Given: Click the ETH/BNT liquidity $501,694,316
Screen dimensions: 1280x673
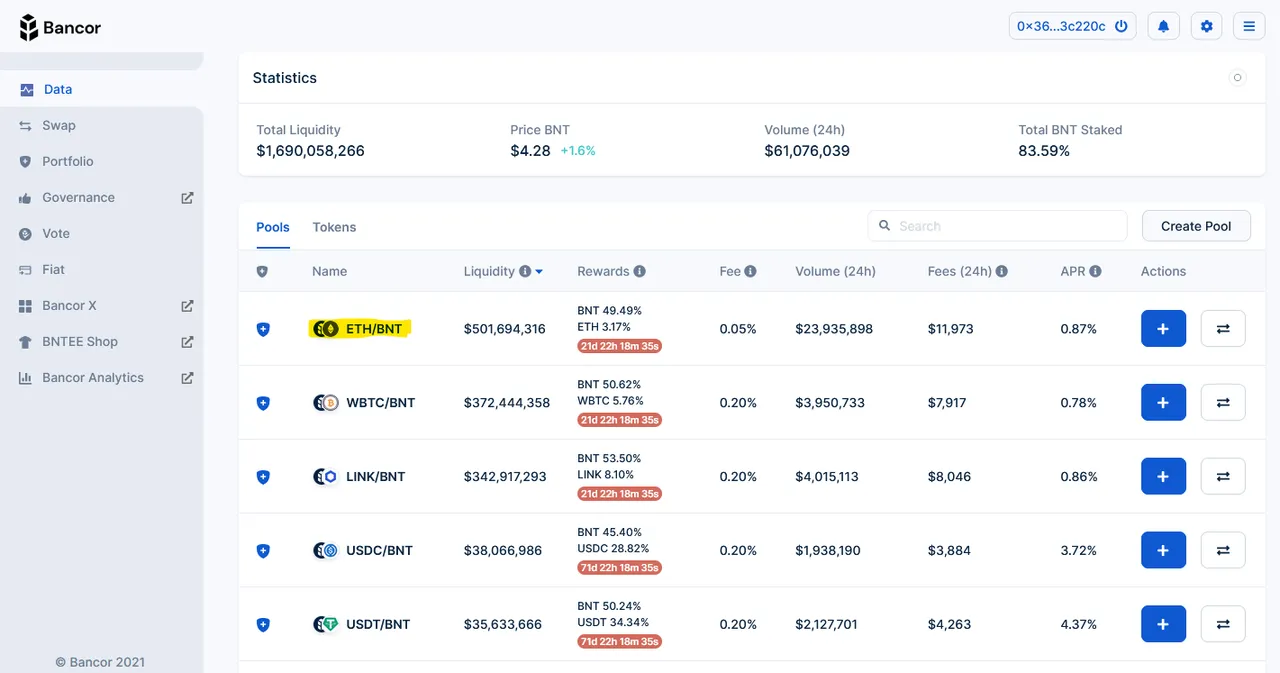Looking at the screenshot, I should tap(505, 329).
